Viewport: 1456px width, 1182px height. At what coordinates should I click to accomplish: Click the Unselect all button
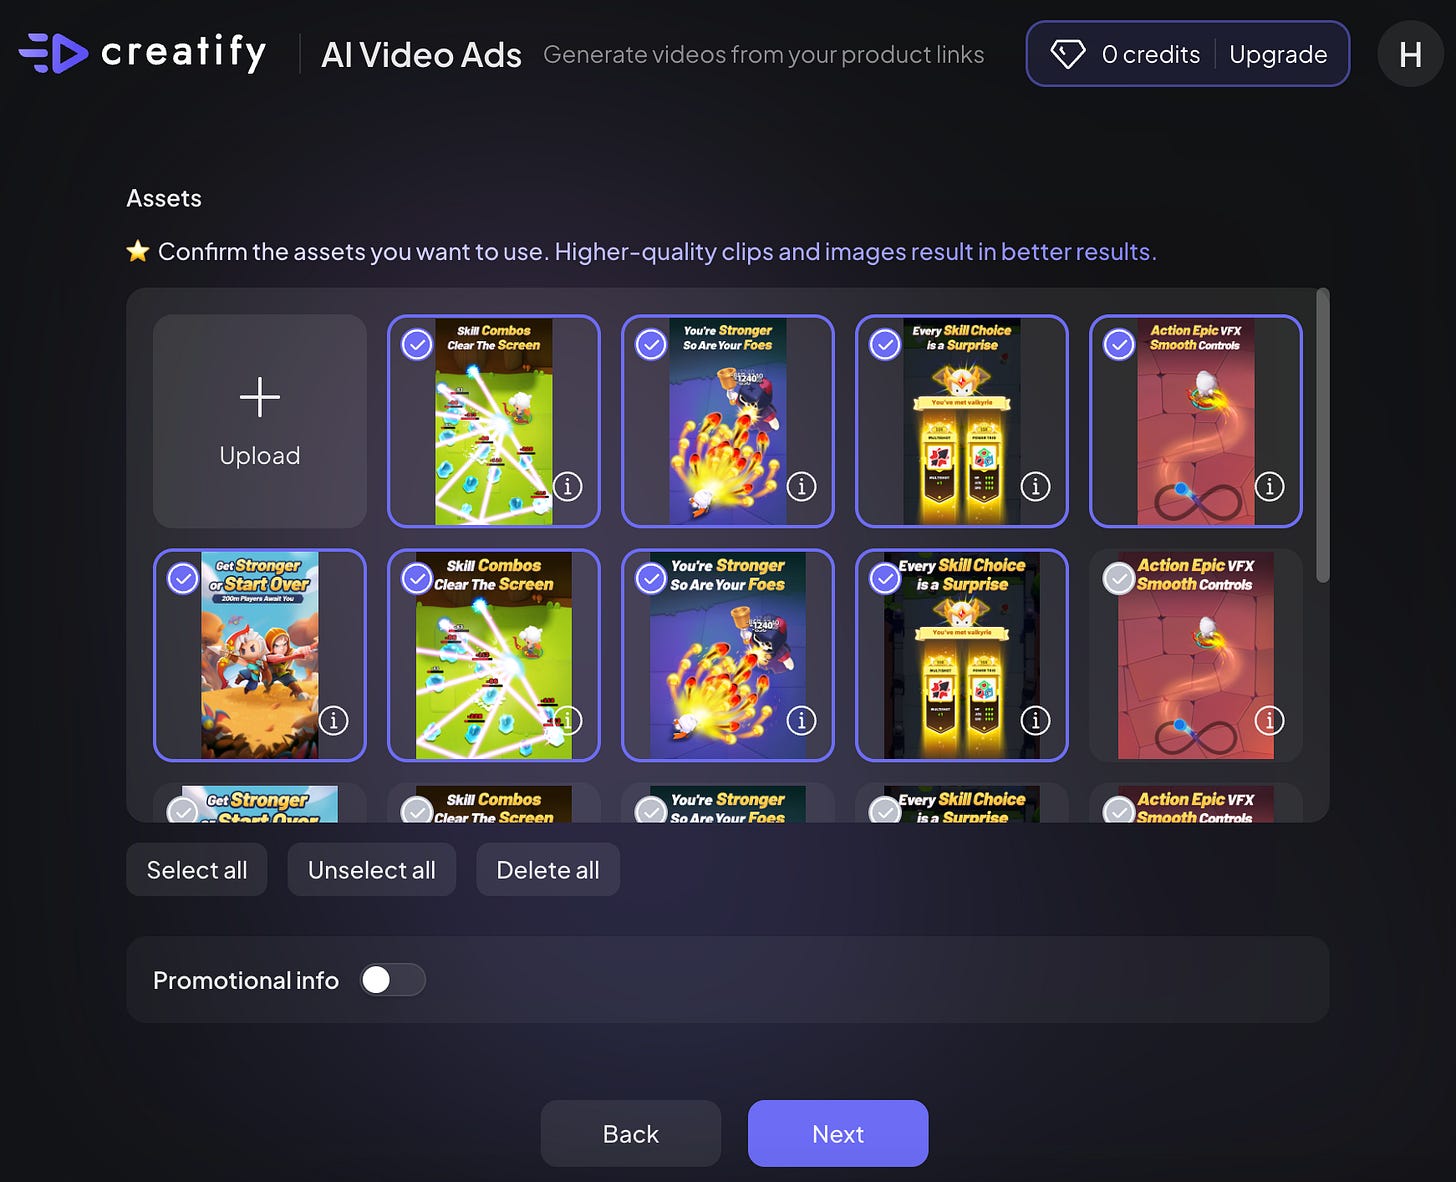[372, 870]
